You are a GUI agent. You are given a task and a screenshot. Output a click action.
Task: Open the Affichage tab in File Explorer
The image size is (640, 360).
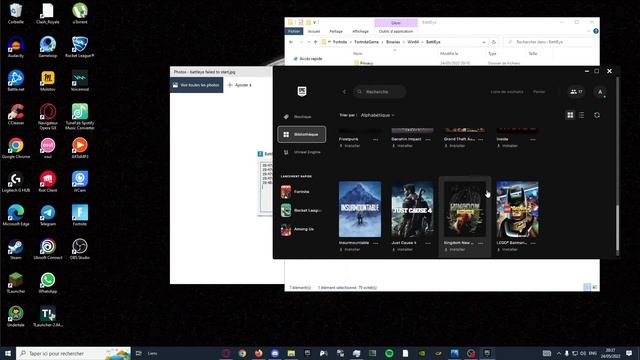coord(360,31)
